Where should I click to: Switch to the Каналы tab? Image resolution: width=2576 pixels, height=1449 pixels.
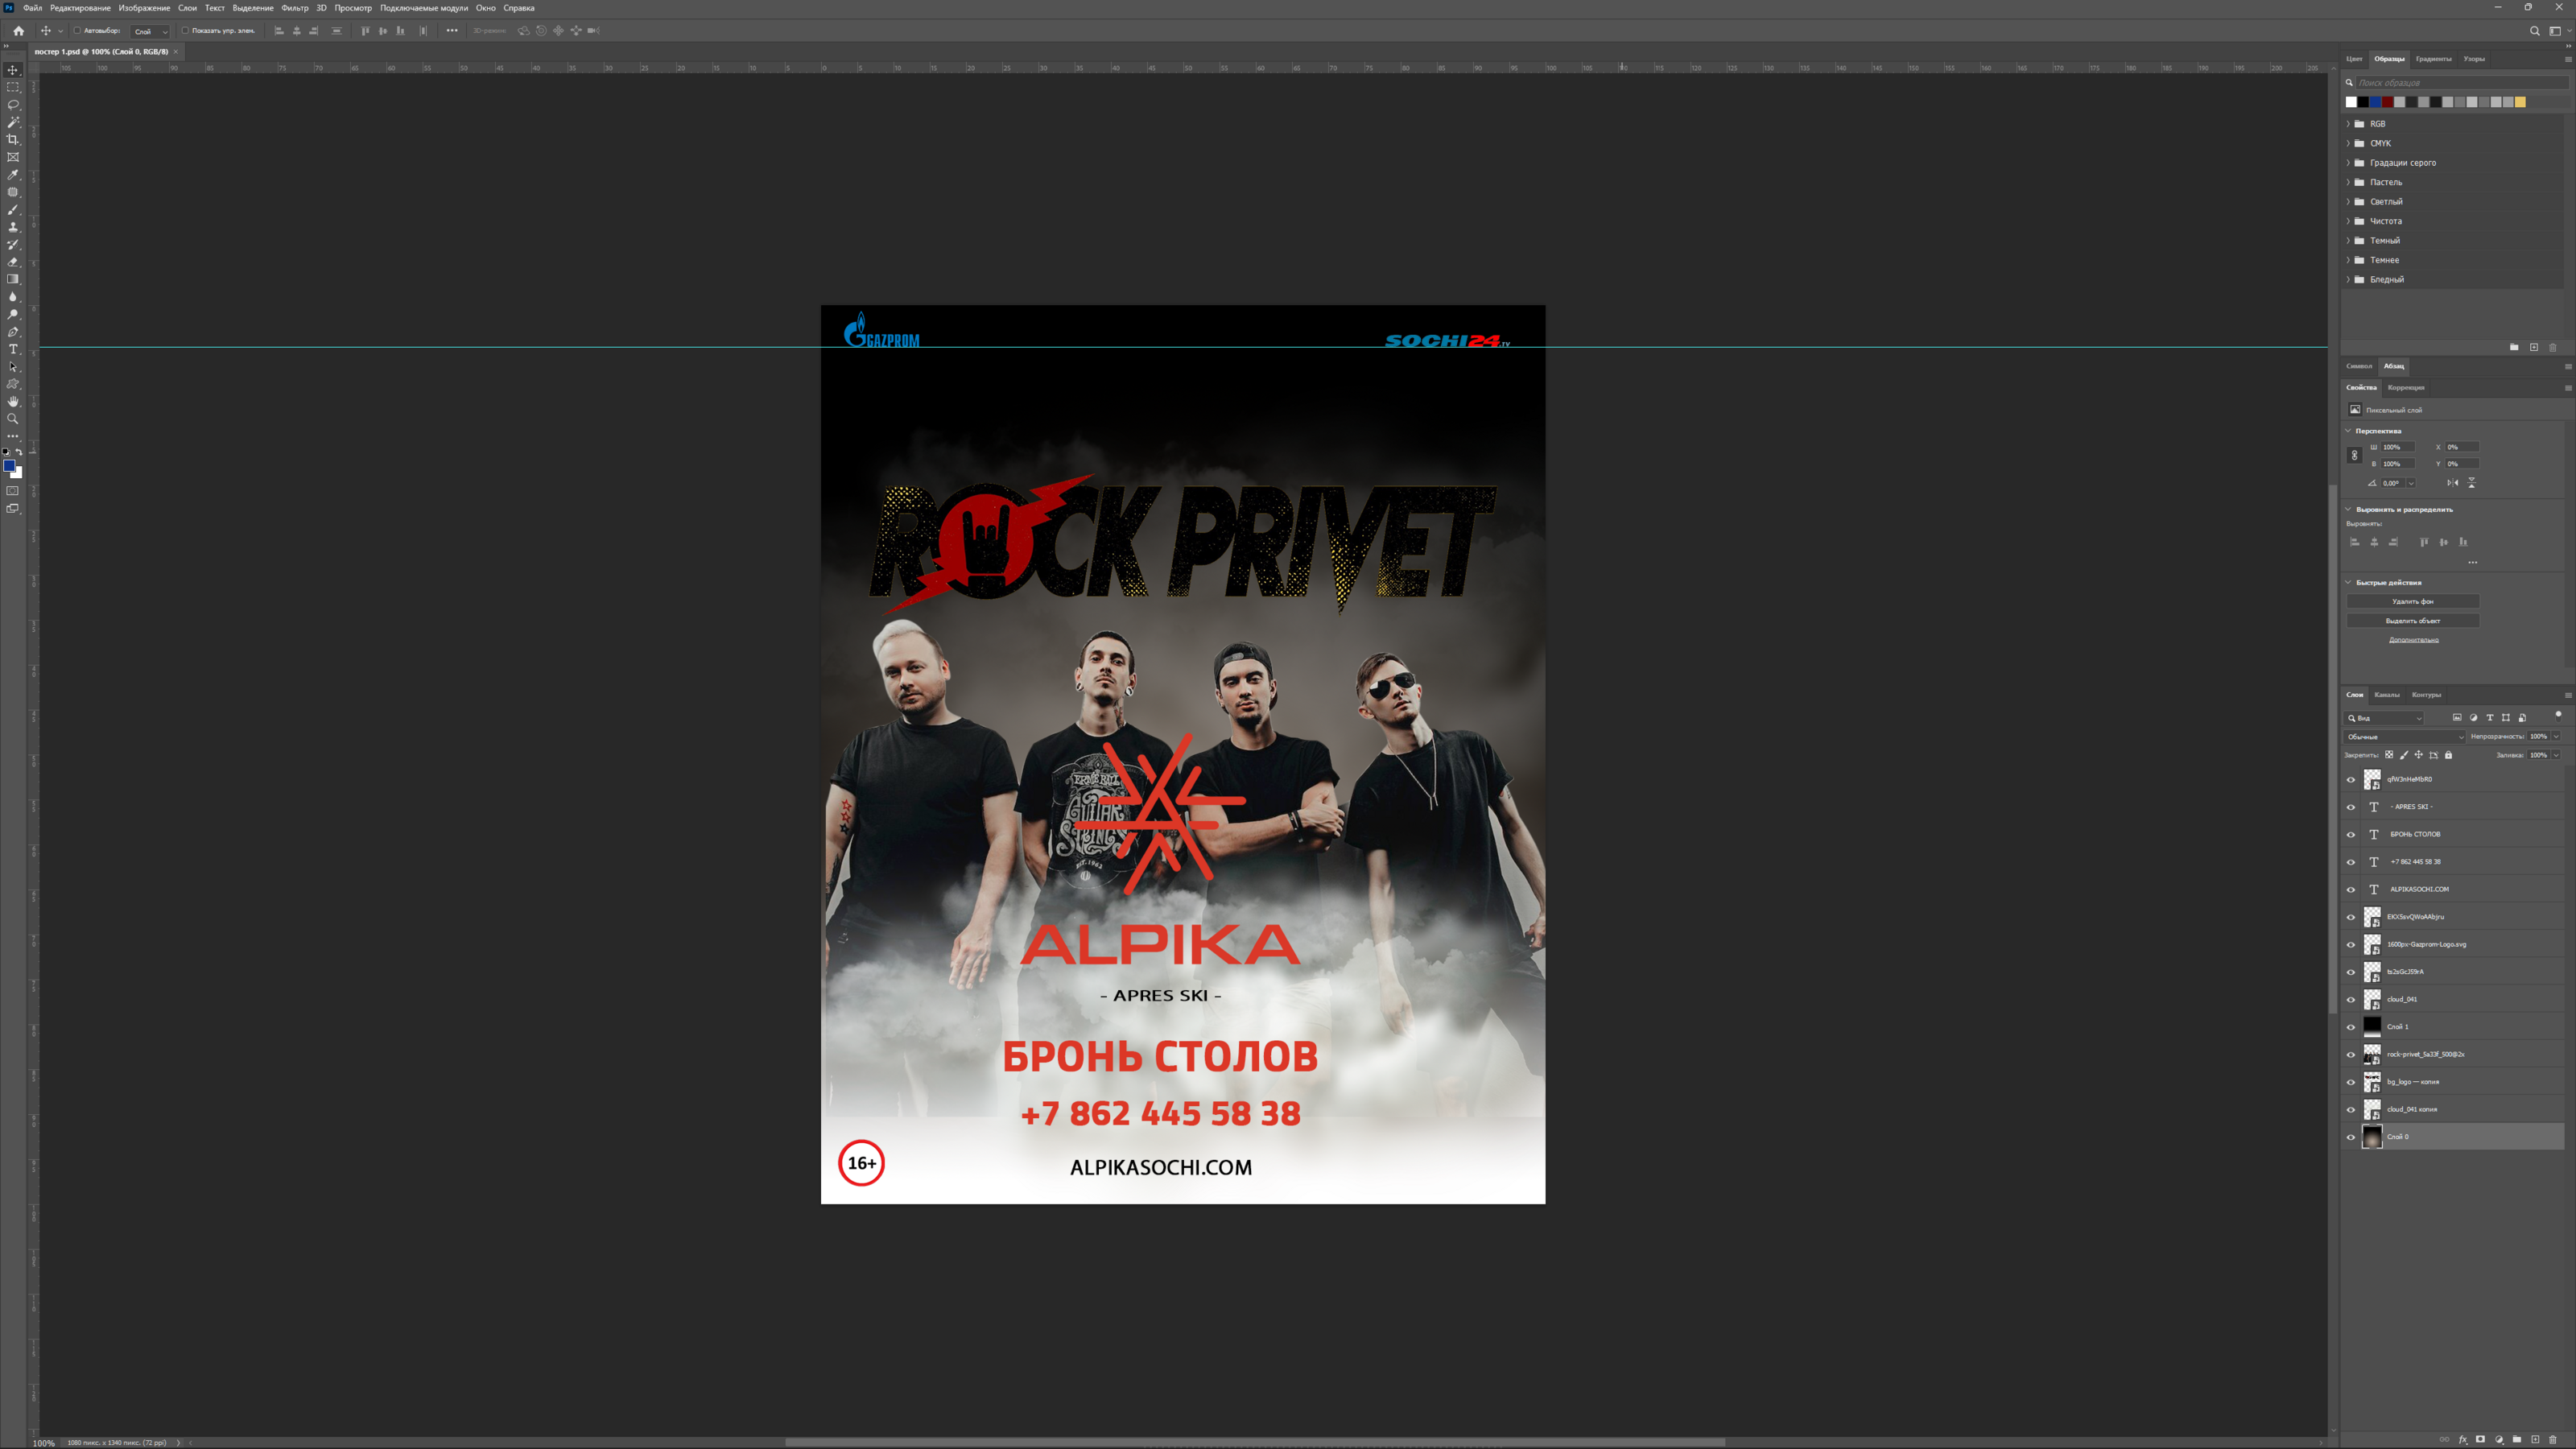click(2386, 695)
